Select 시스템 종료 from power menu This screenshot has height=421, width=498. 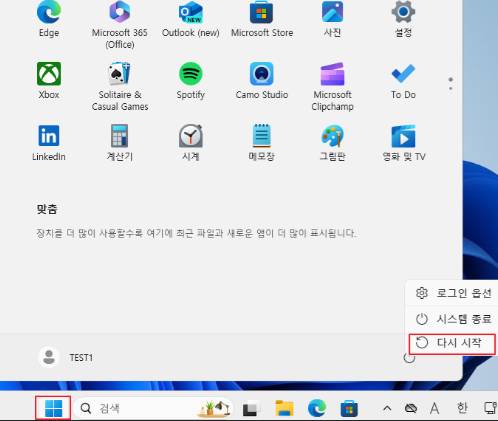pyautogui.click(x=452, y=319)
